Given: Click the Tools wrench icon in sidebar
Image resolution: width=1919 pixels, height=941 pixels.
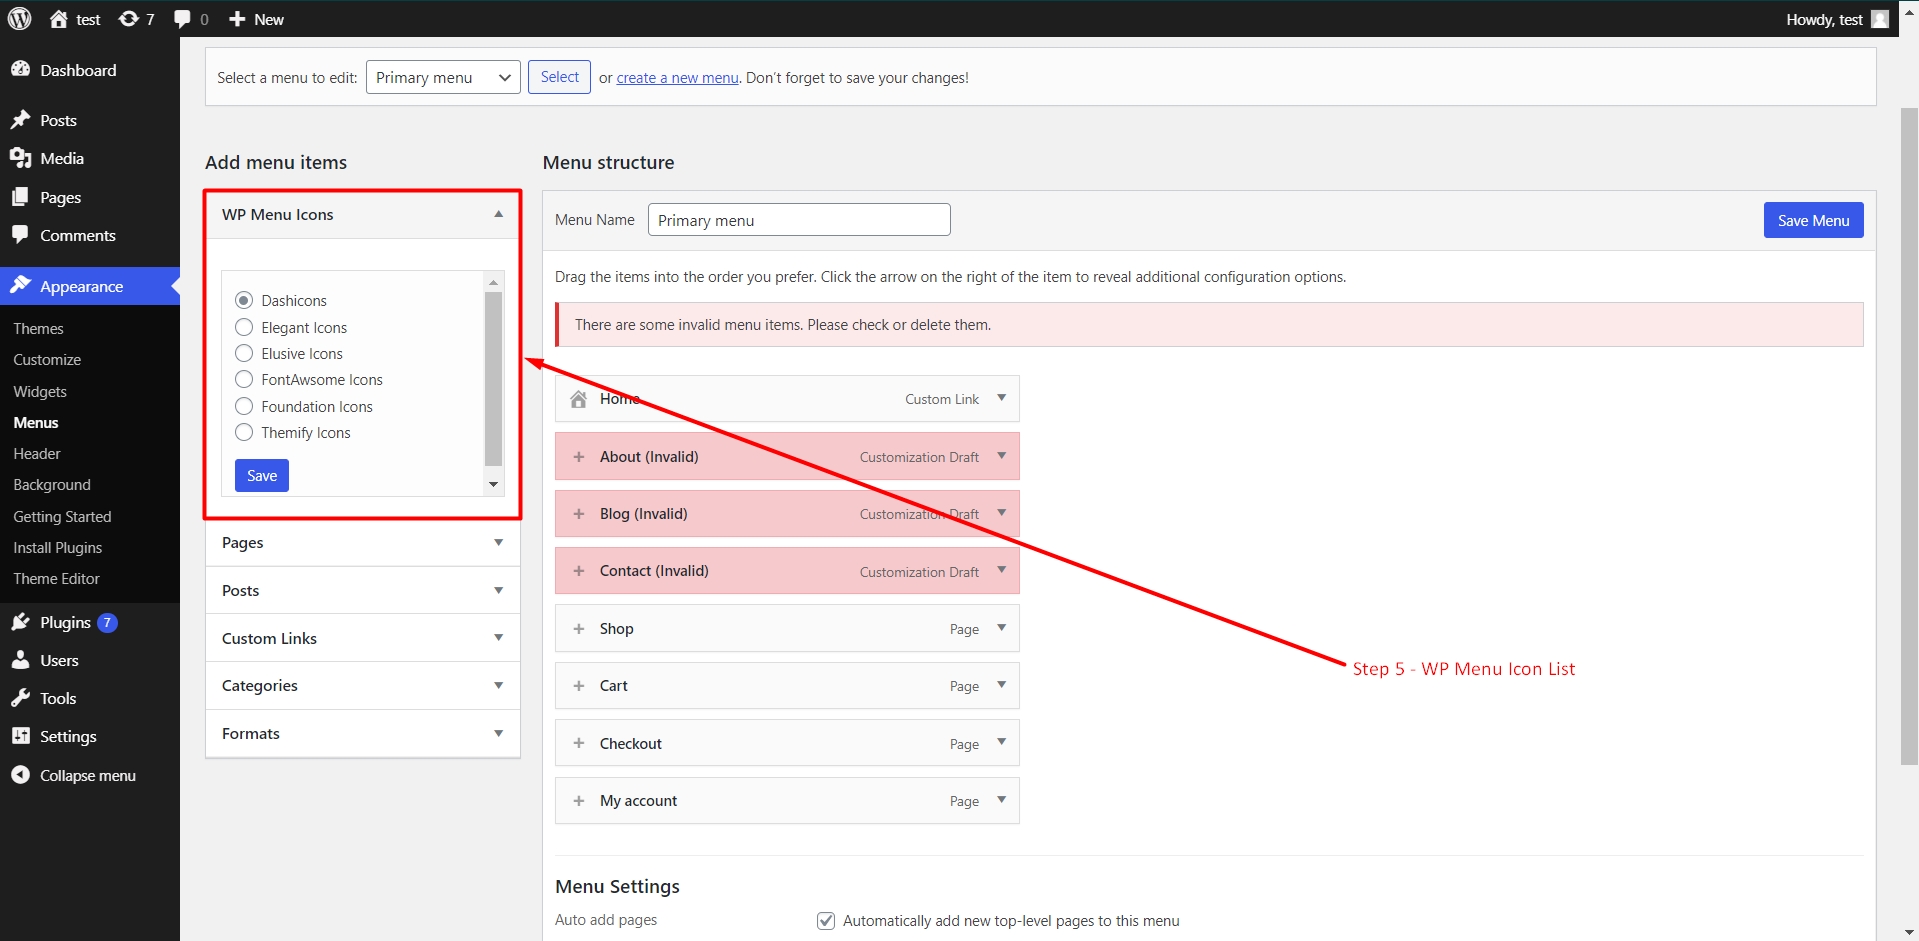Looking at the screenshot, I should [x=20, y=698].
